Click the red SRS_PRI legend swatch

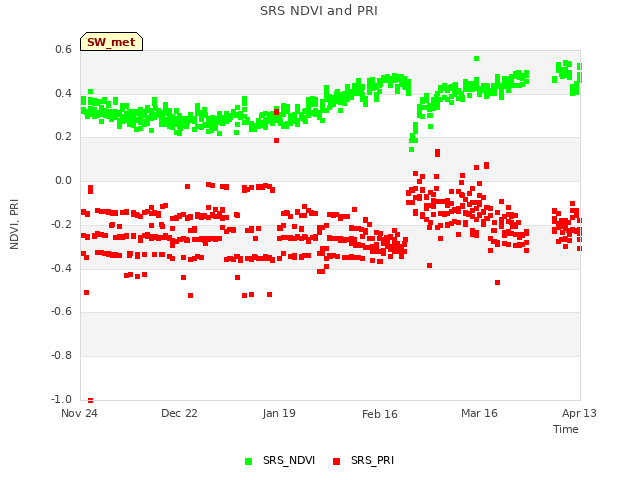(x=336, y=461)
